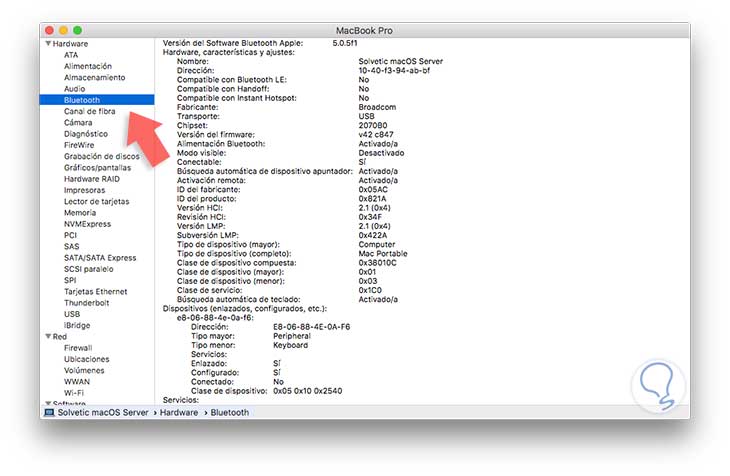Image resolution: width=730 pixels, height=476 pixels.
Task: Click Bluetooth in the path bar
Action: [x=230, y=412]
